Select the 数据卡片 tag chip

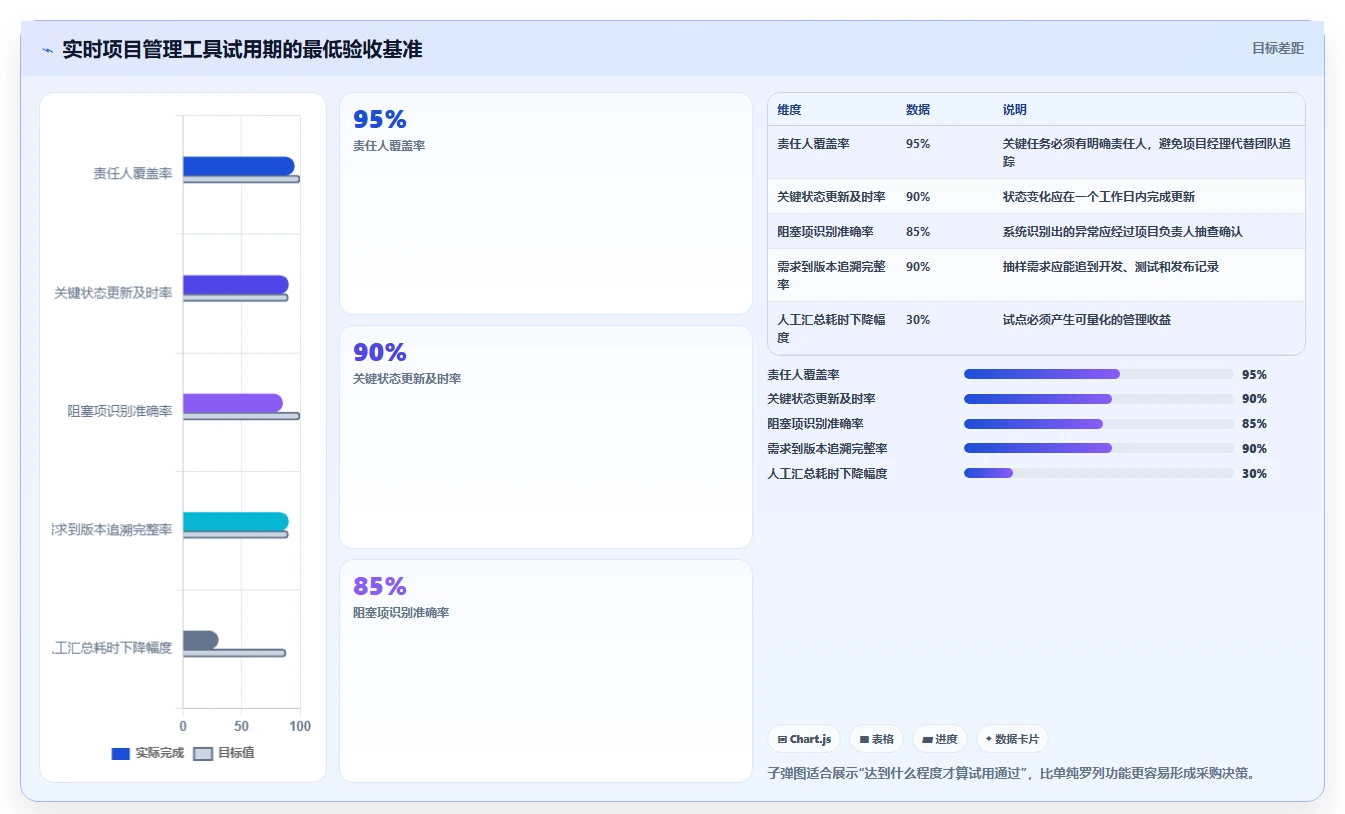pyautogui.click(x=1012, y=739)
